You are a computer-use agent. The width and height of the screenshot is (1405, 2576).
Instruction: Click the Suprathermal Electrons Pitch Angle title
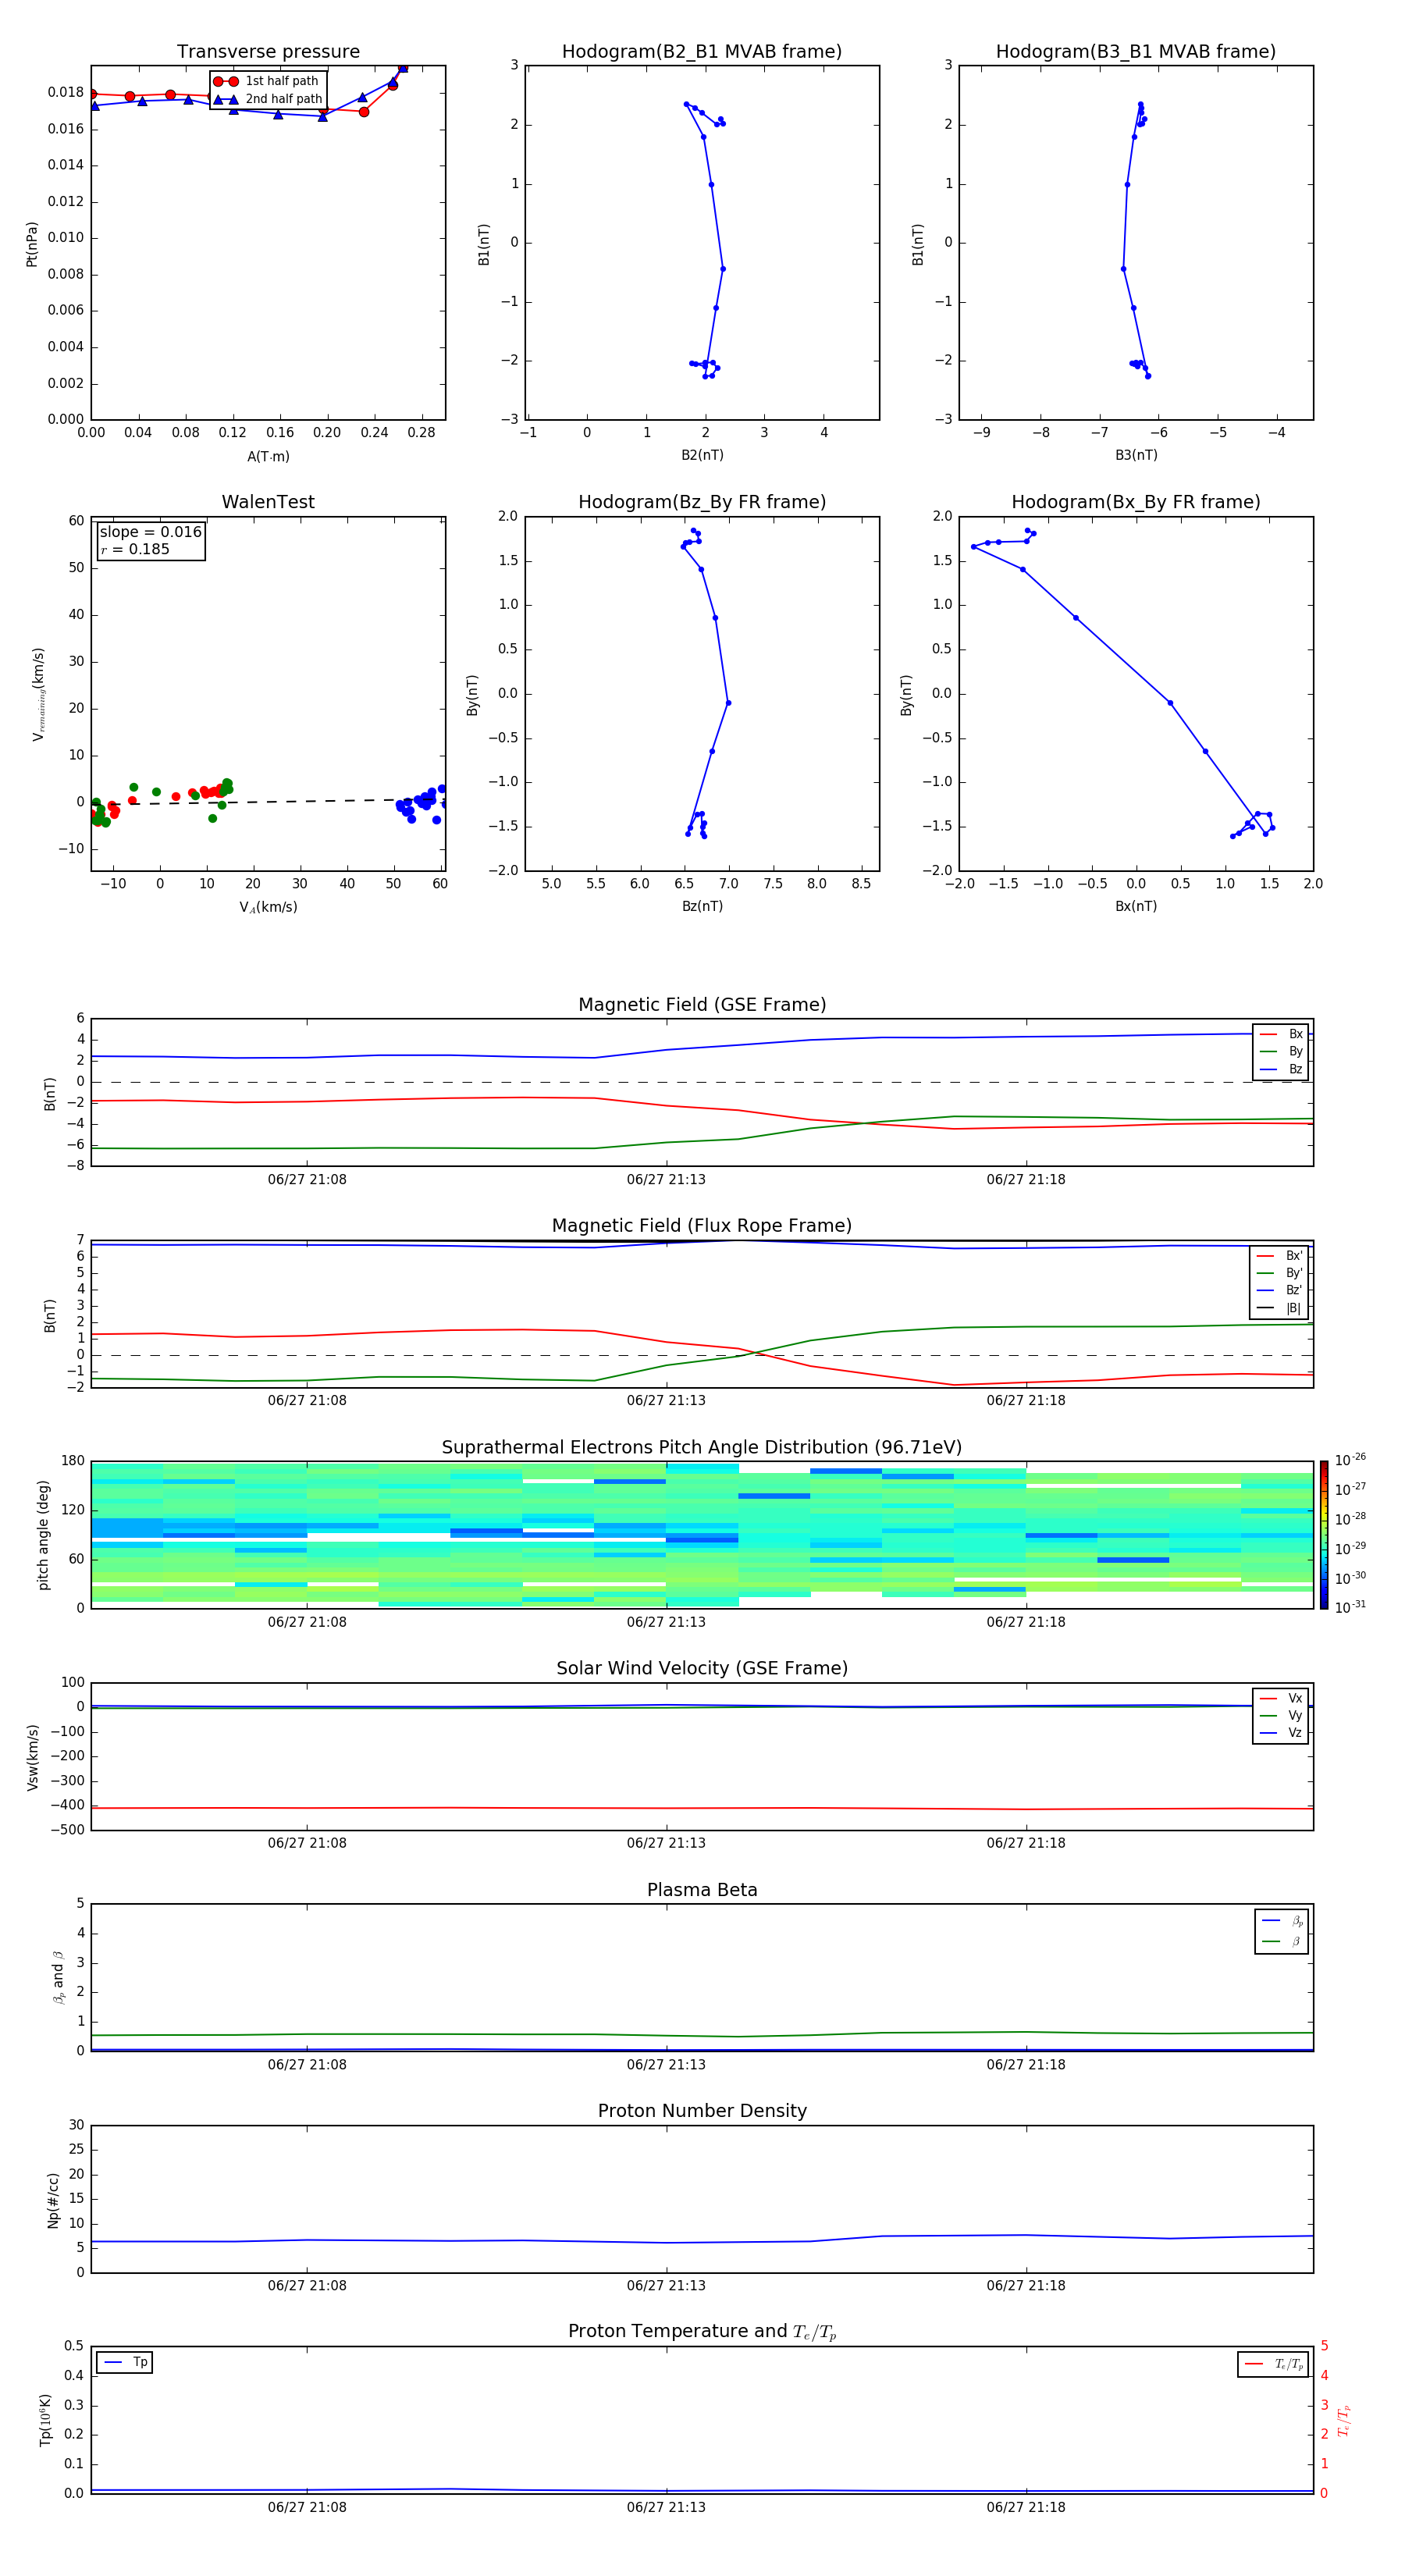(x=702, y=1448)
